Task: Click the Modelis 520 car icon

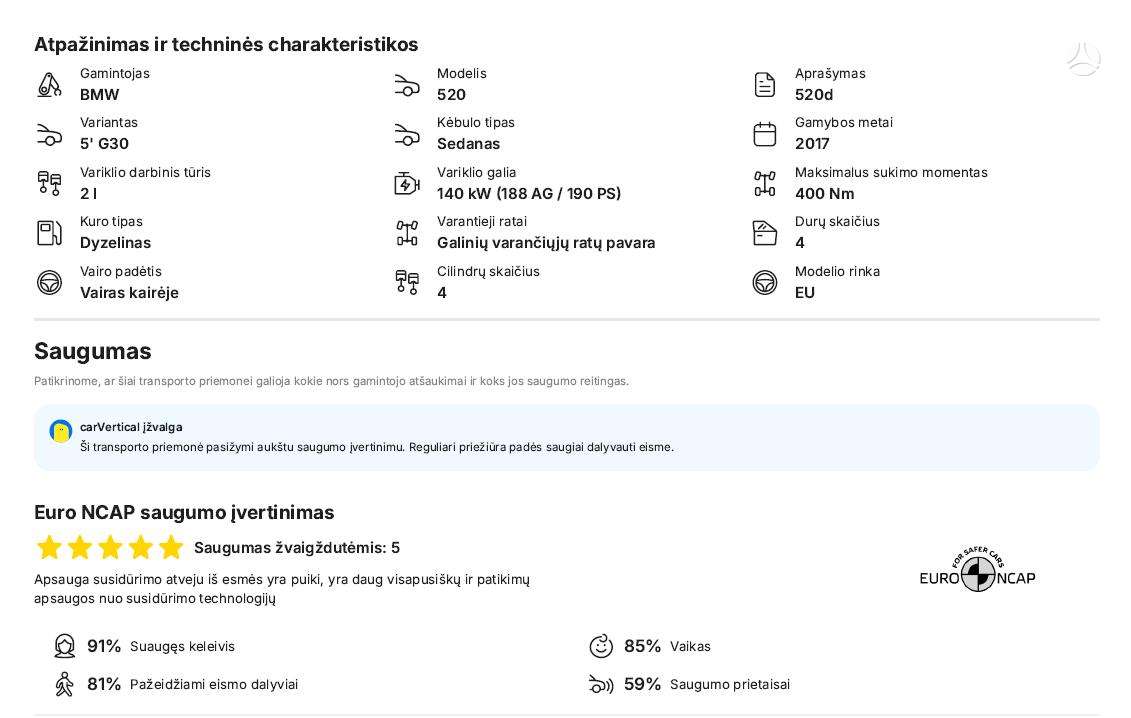Action: 407,84
